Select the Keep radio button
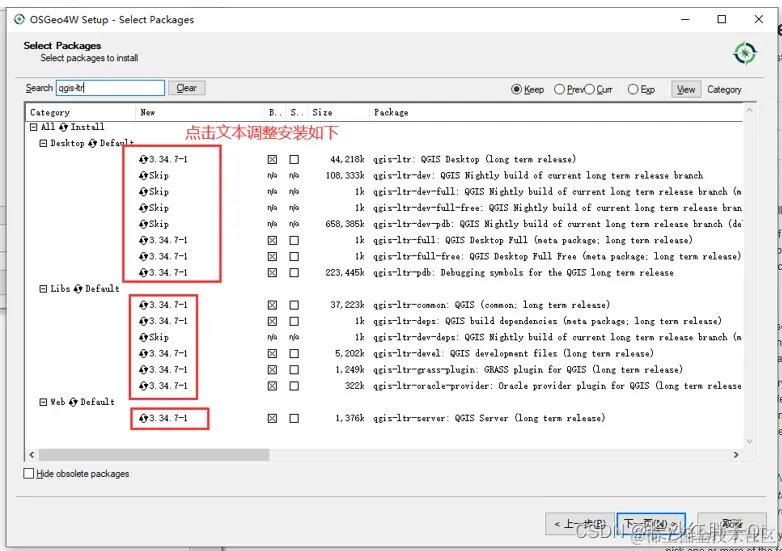This screenshot has height=551, width=782. point(516,89)
